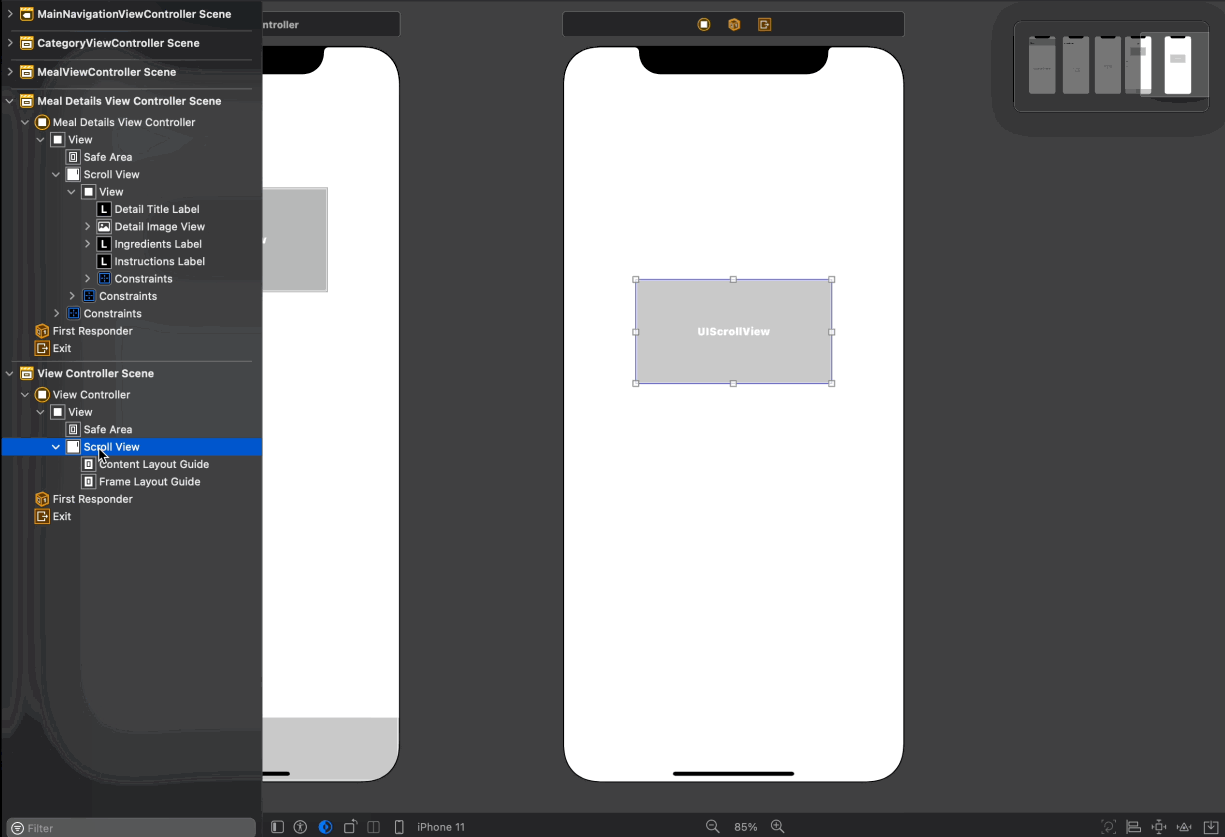The width and height of the screenshot is (1225, 837).
Task: Click the 85% zoom level value
Action: tap(745, 827)
